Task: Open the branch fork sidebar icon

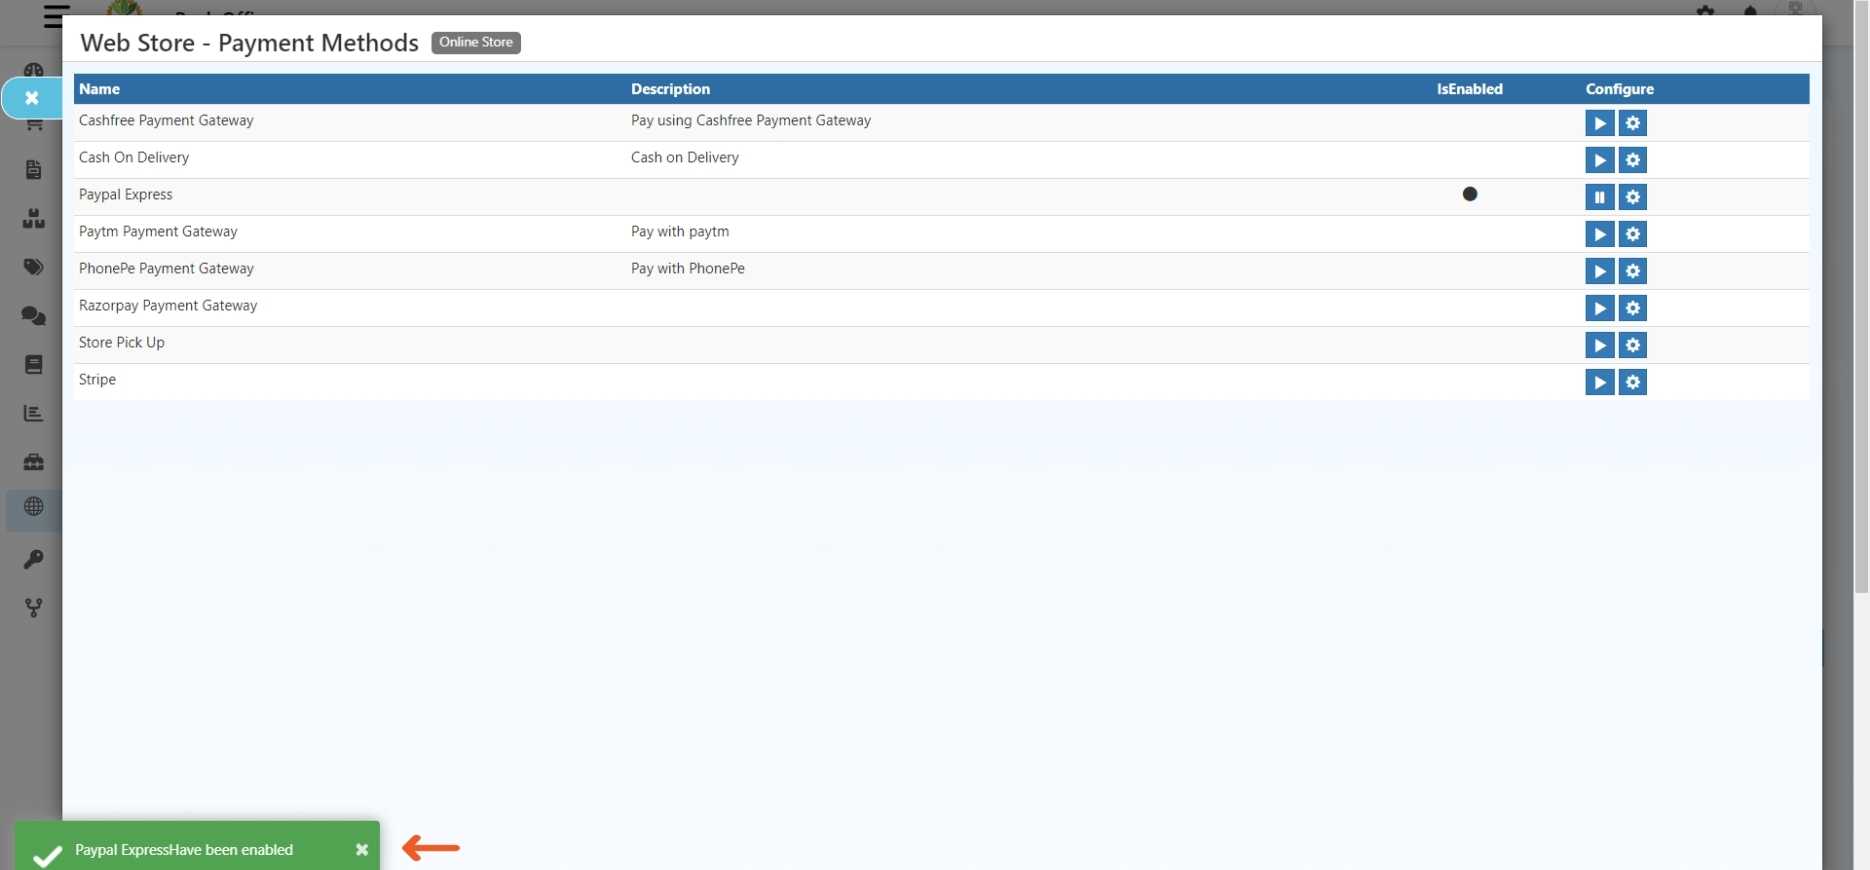Action: pos(34,608)
